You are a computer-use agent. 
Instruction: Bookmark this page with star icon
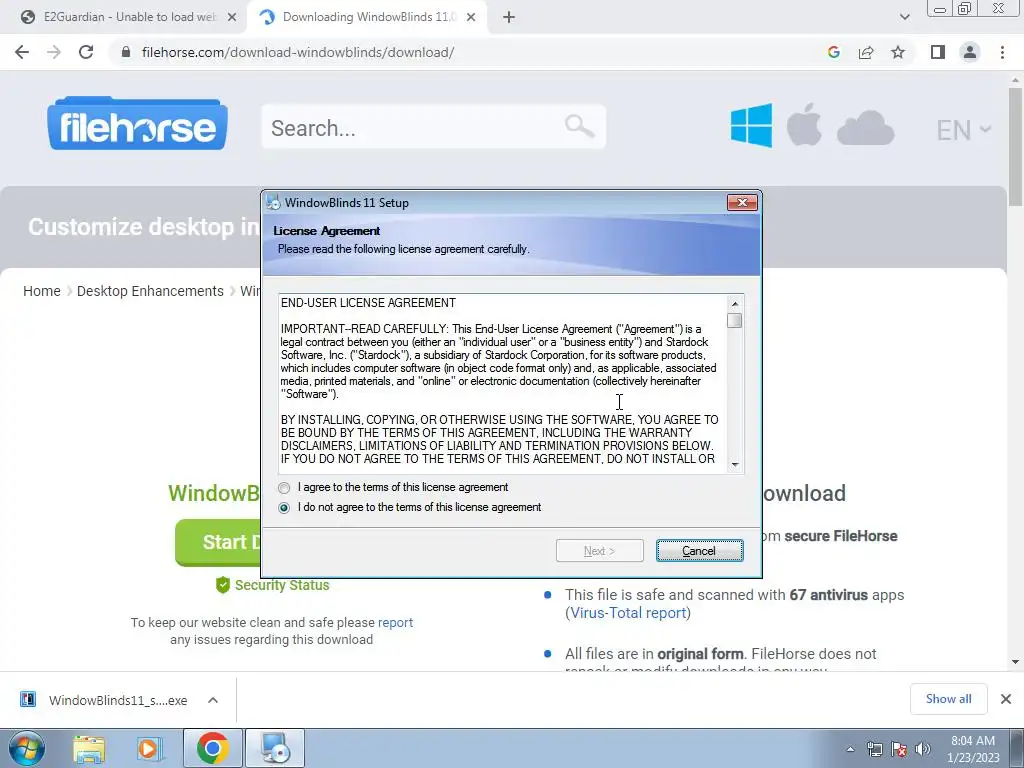pos(898,52)
